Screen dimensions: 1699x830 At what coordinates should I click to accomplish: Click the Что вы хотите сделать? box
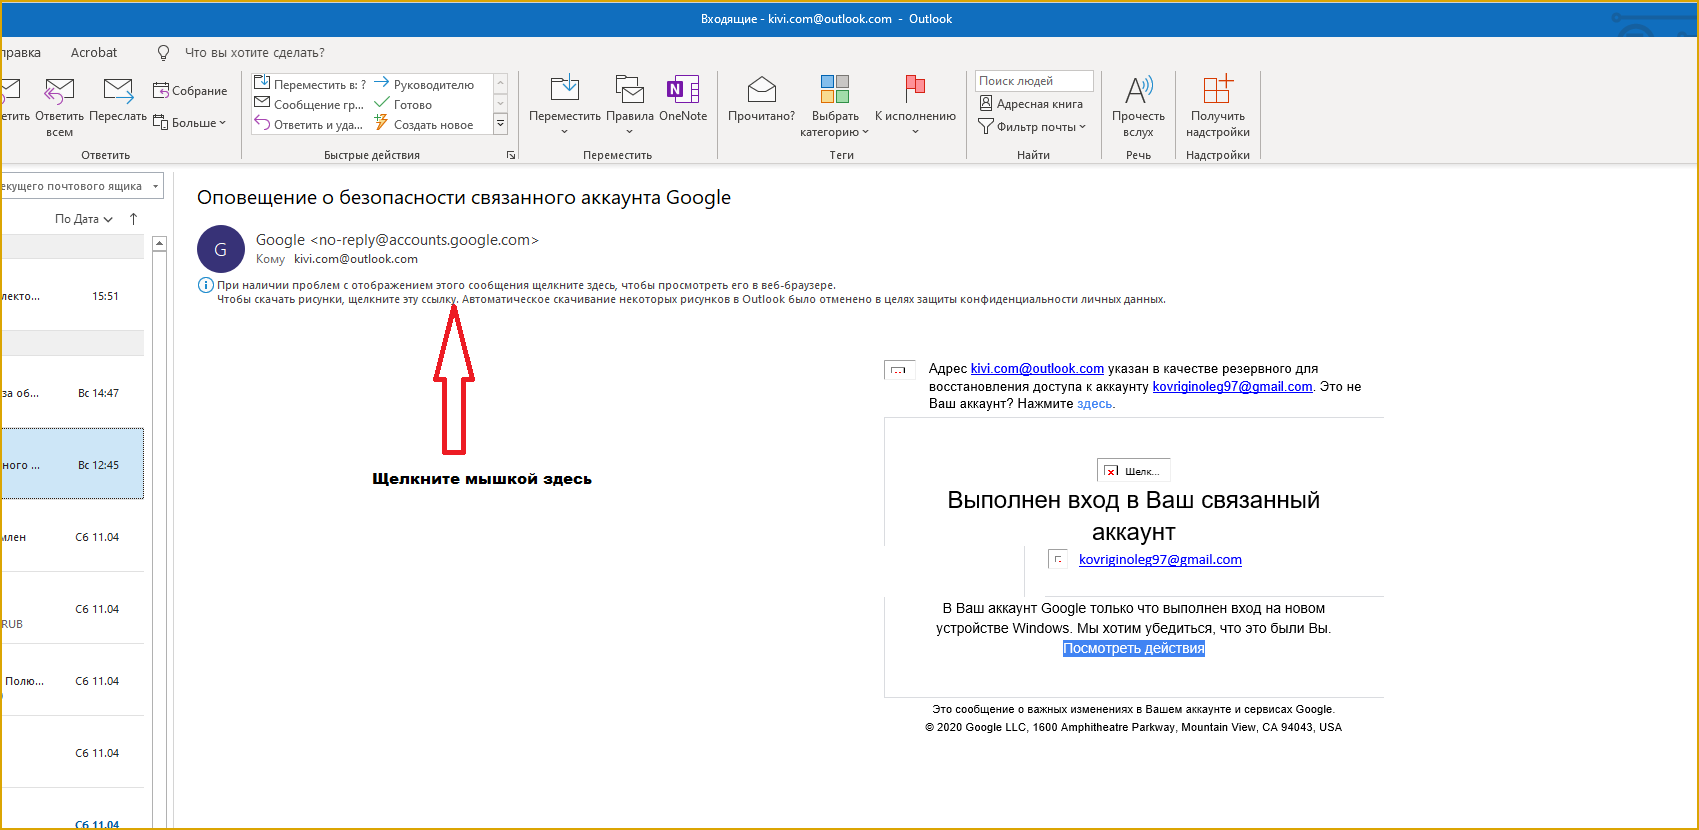click(255, 52)
